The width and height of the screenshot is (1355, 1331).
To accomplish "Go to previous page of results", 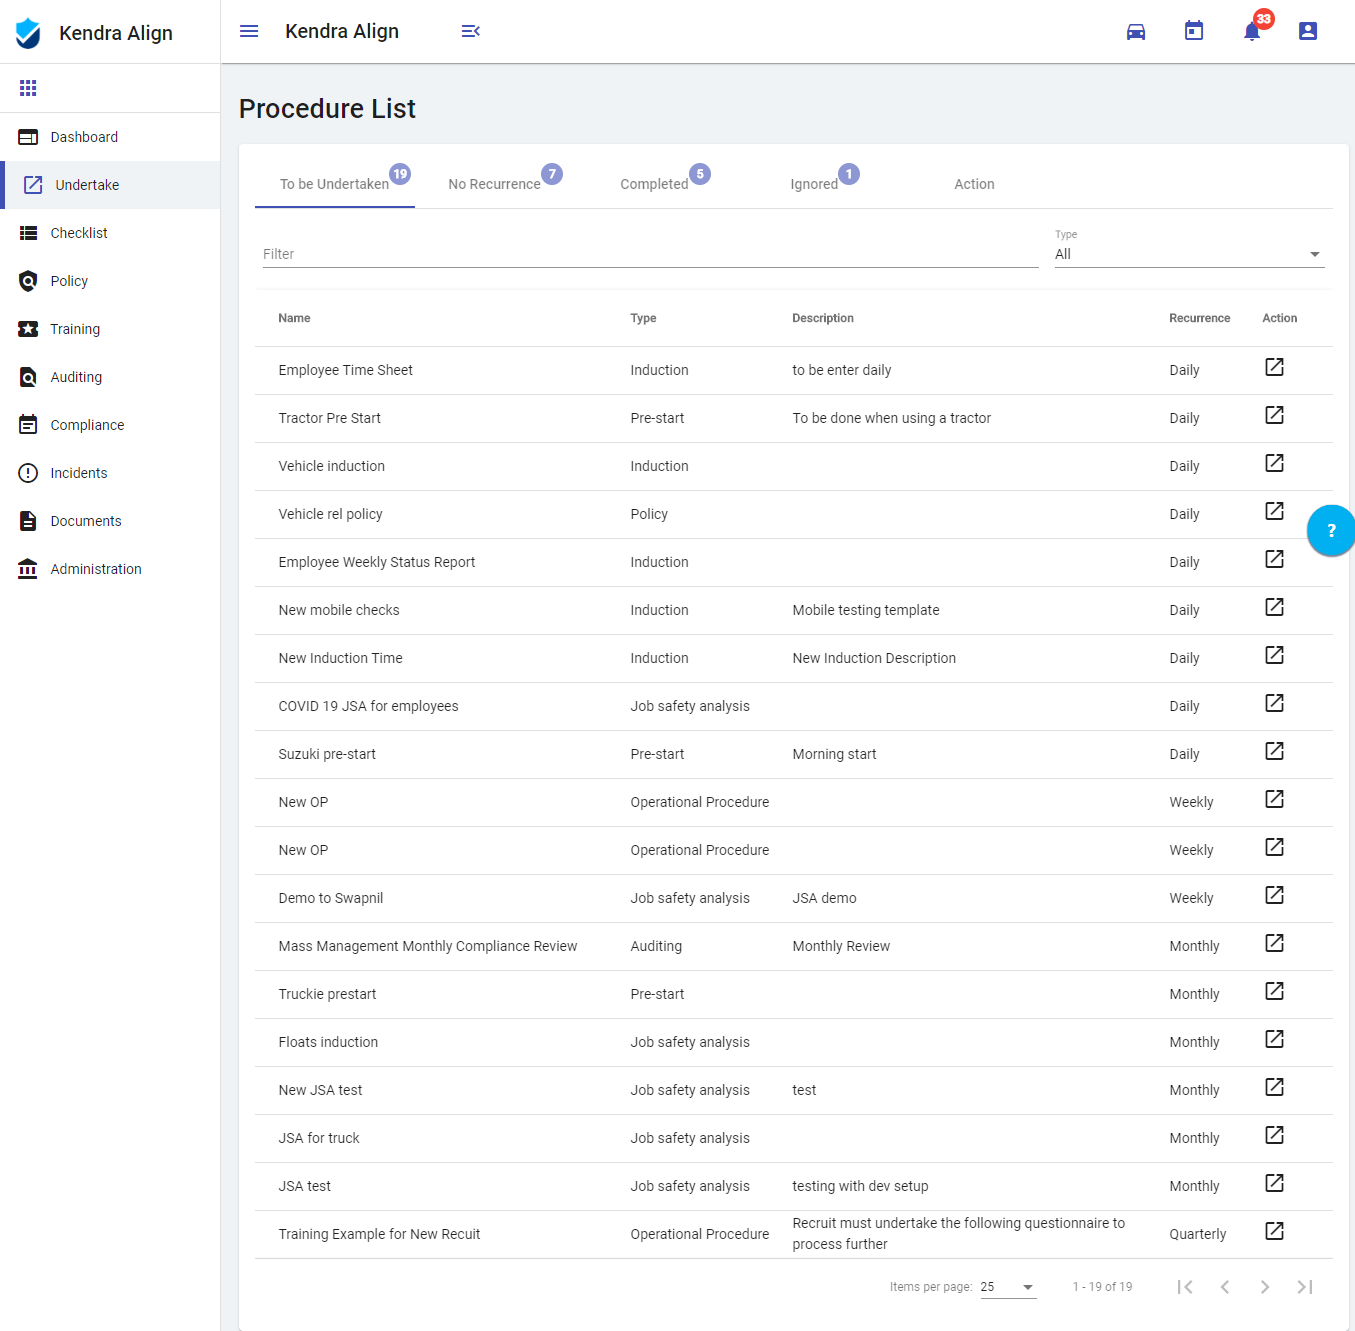I will tap(1225, 1287).
